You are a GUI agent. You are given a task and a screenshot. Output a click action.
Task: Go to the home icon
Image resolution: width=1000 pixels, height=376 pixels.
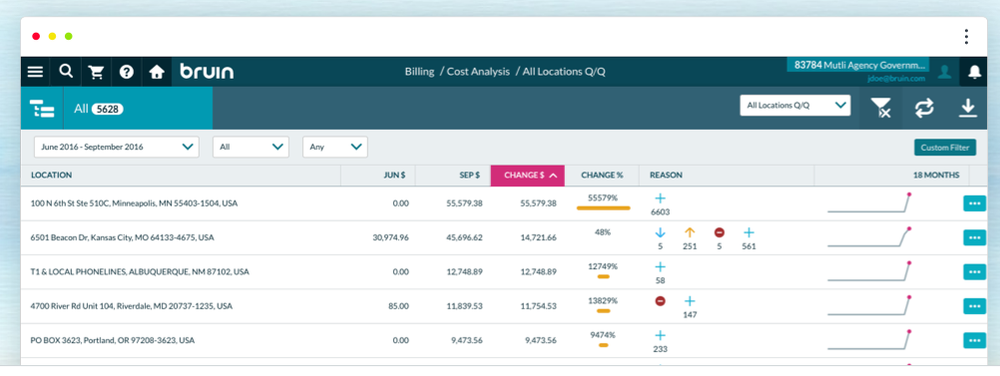[156, 72]
